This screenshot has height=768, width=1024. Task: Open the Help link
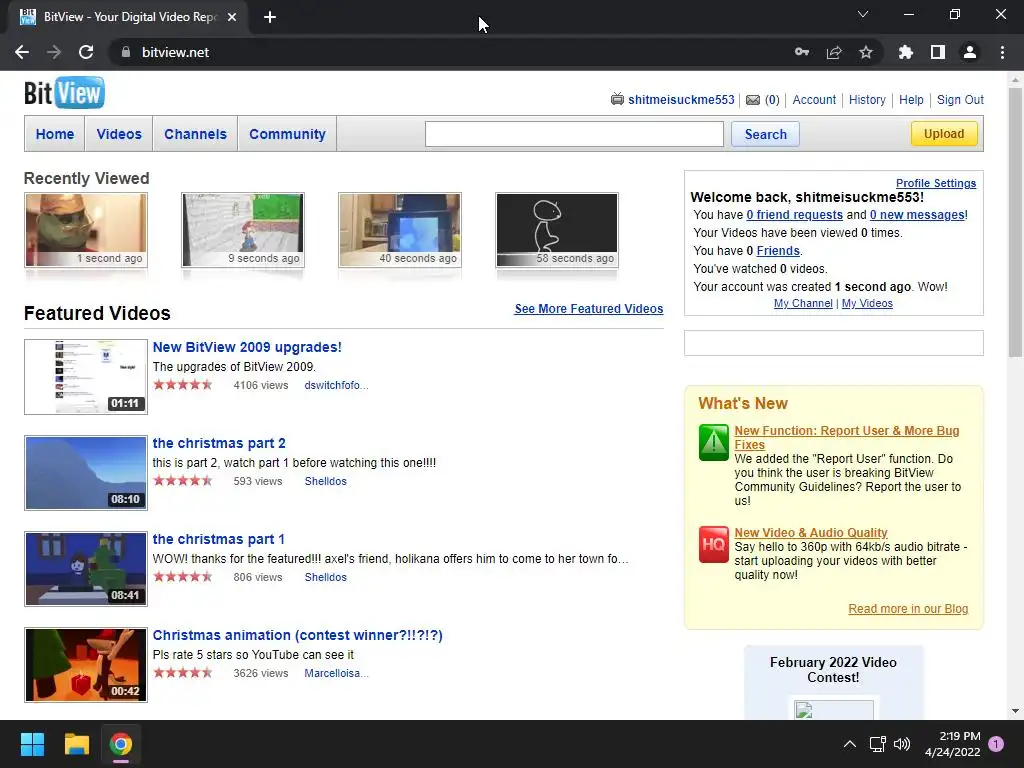tap(911, 100)
